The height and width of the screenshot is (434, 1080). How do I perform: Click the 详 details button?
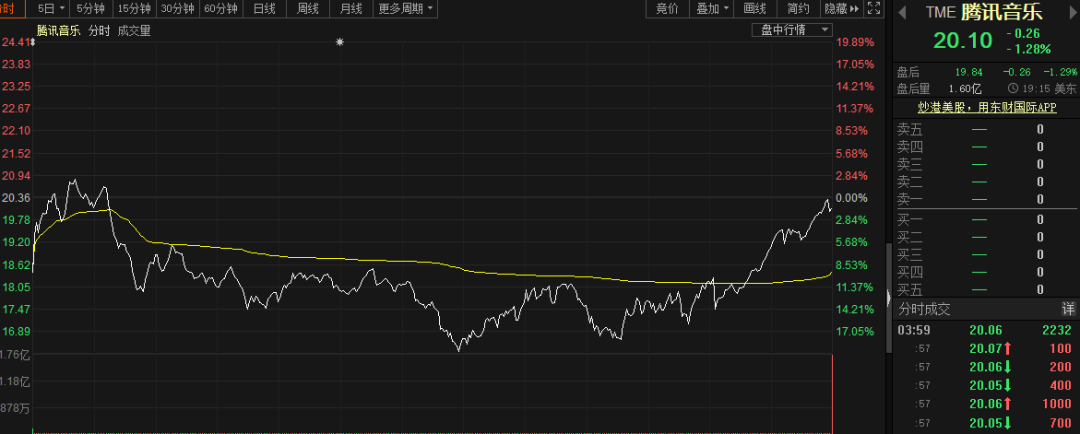[1067, 309]
